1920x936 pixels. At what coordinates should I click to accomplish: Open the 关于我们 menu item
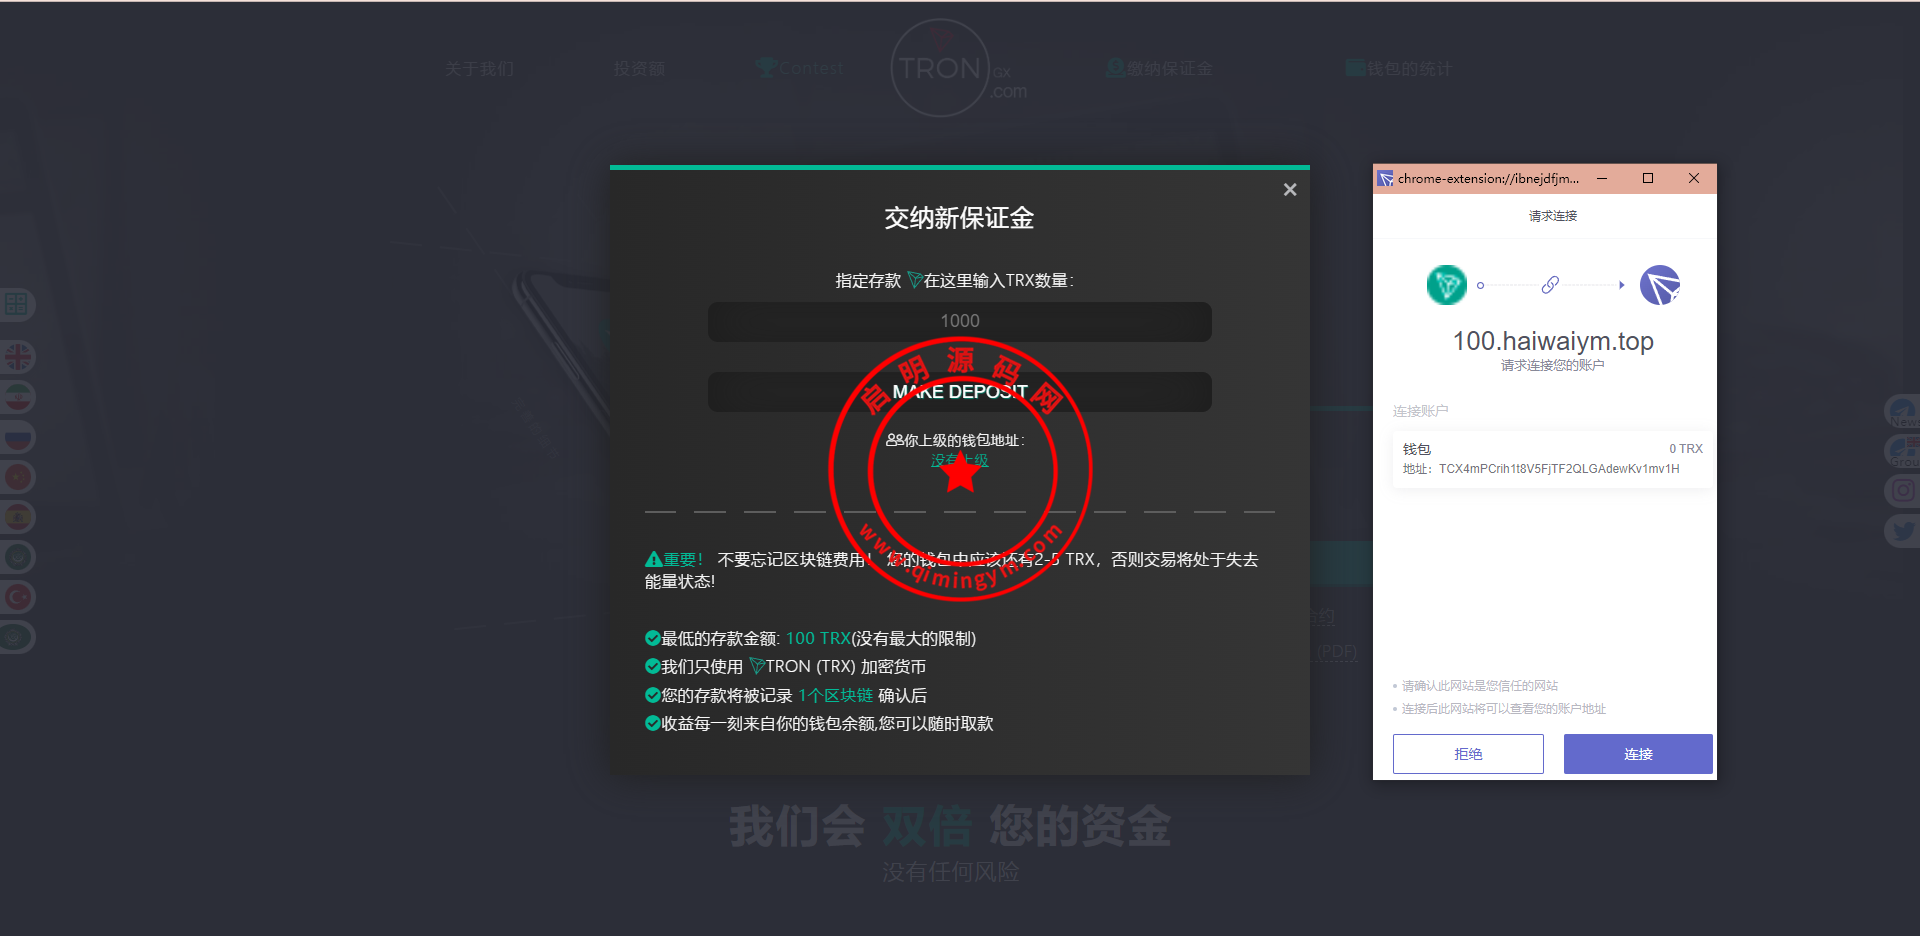479,69
